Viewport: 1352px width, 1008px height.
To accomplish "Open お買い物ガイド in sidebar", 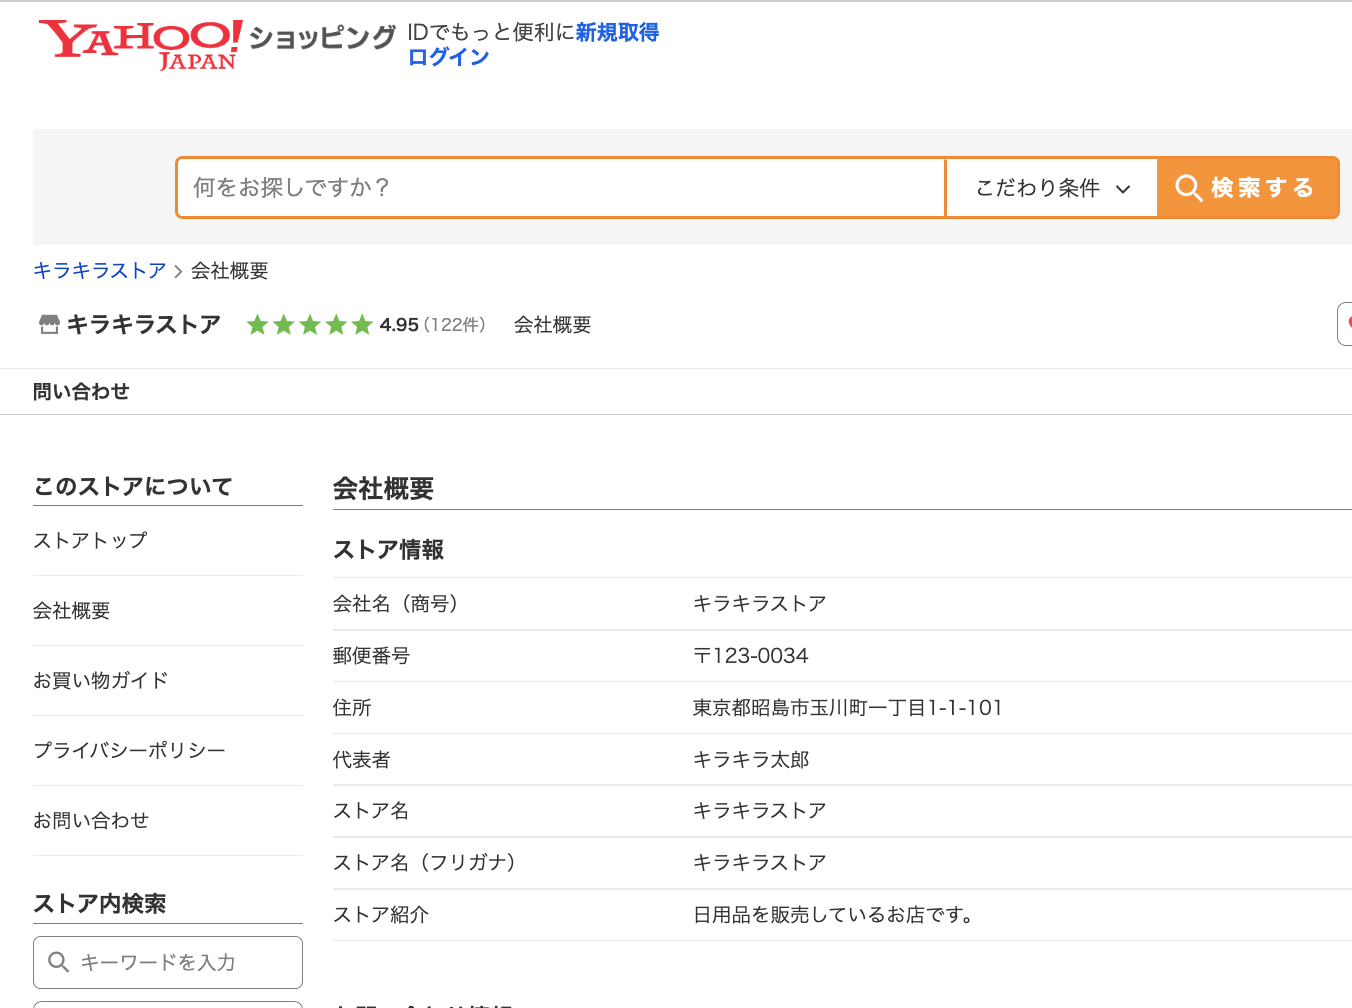I will [101, 681].
